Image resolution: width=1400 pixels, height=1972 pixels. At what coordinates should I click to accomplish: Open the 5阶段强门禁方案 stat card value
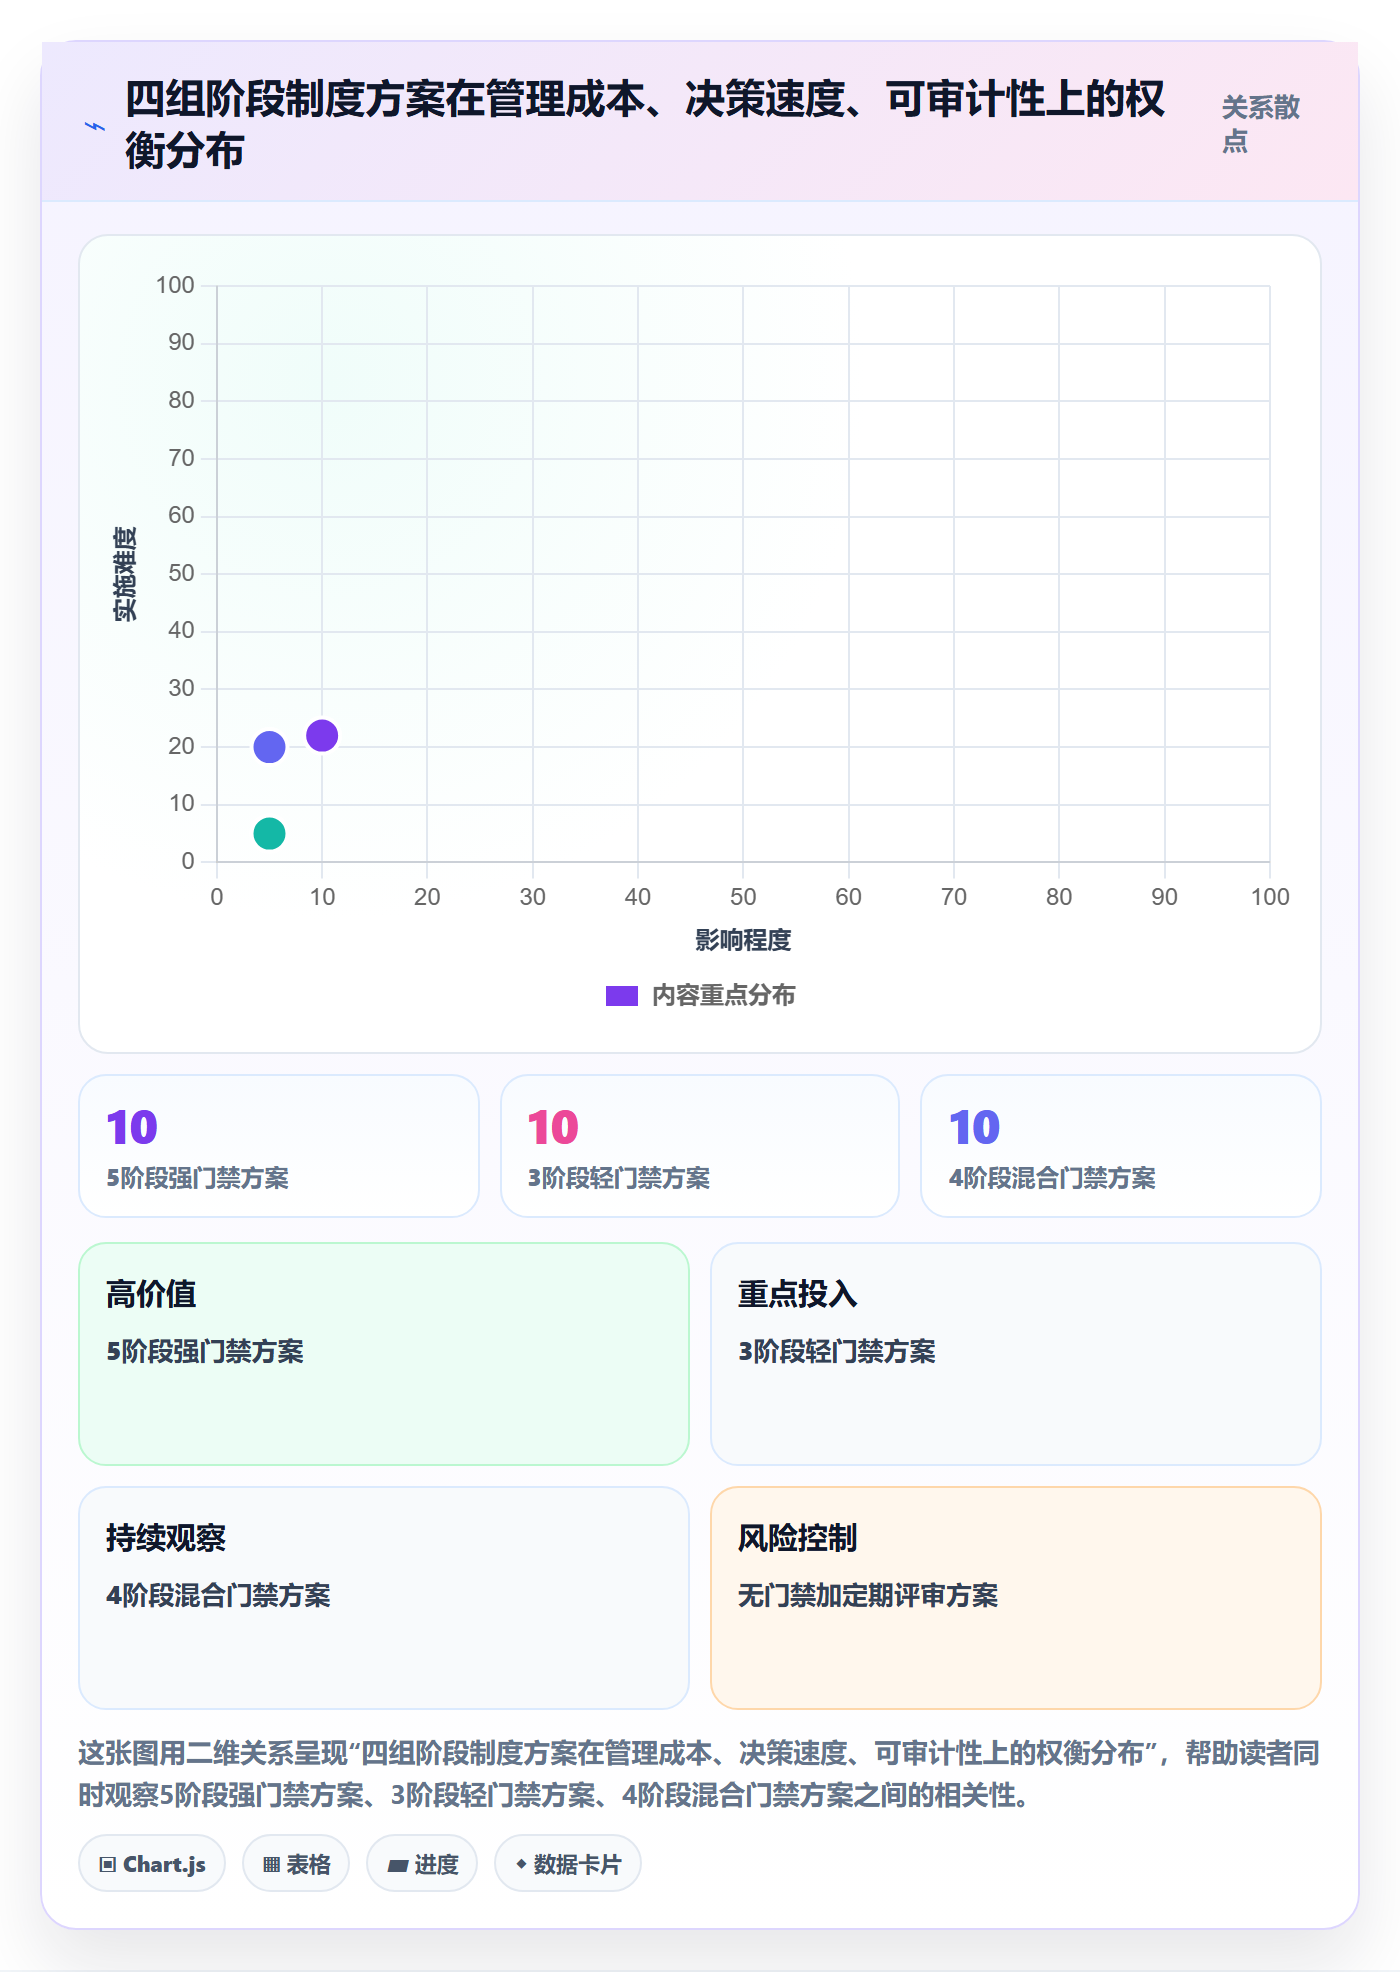132,1128
